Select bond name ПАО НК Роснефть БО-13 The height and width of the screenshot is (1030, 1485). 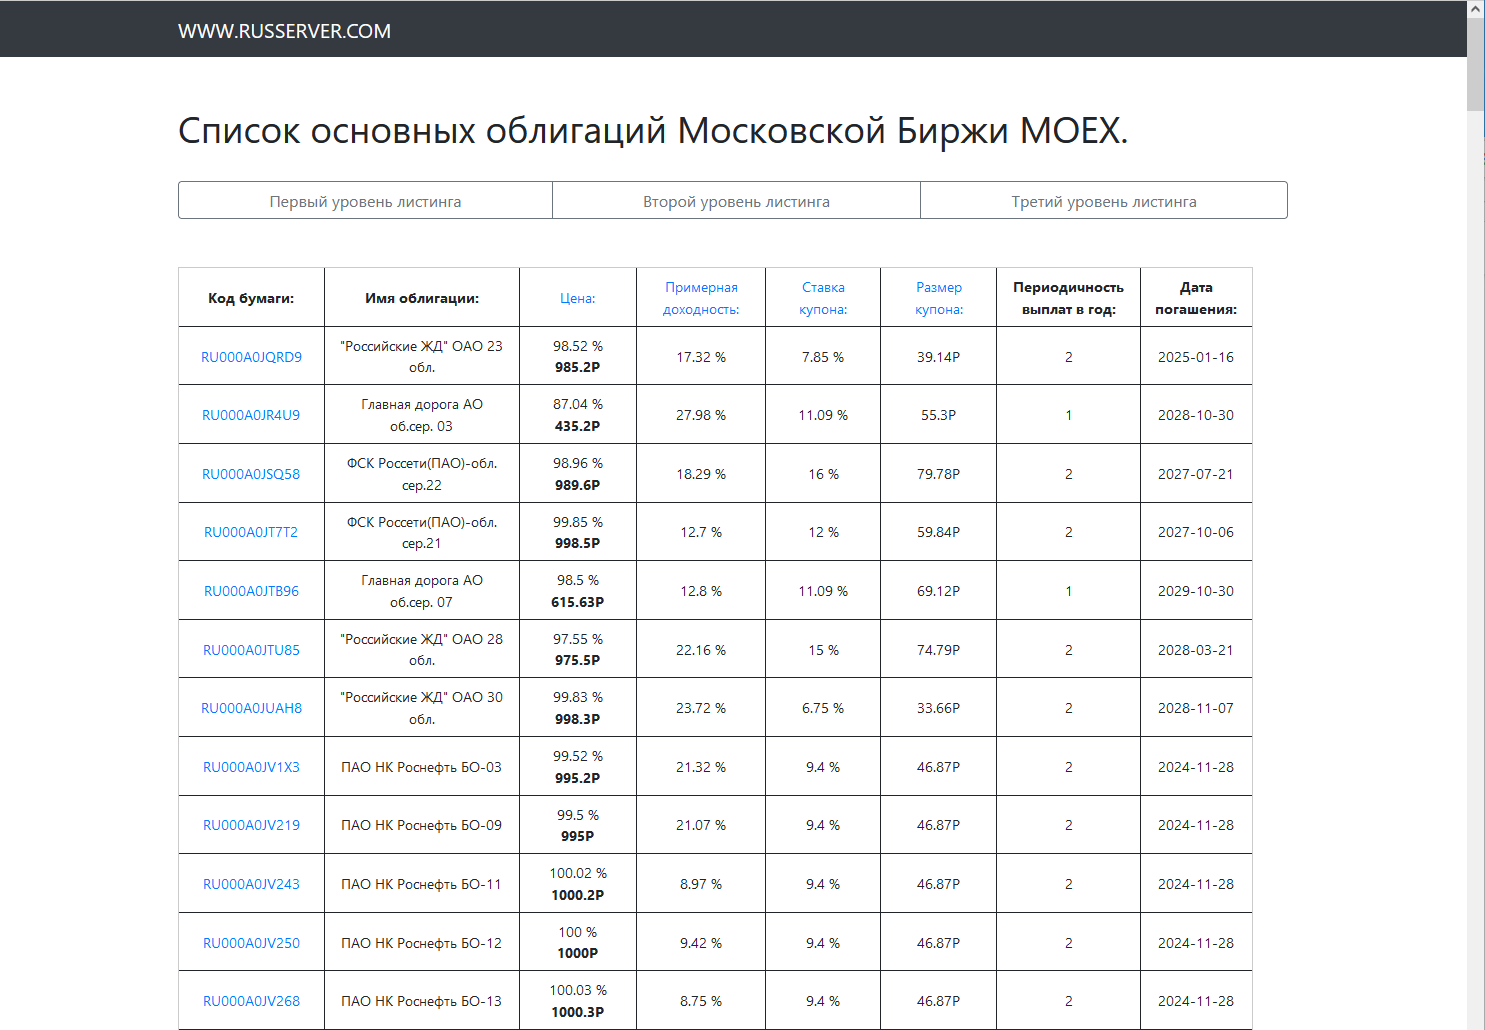(x=422, y=1001)
